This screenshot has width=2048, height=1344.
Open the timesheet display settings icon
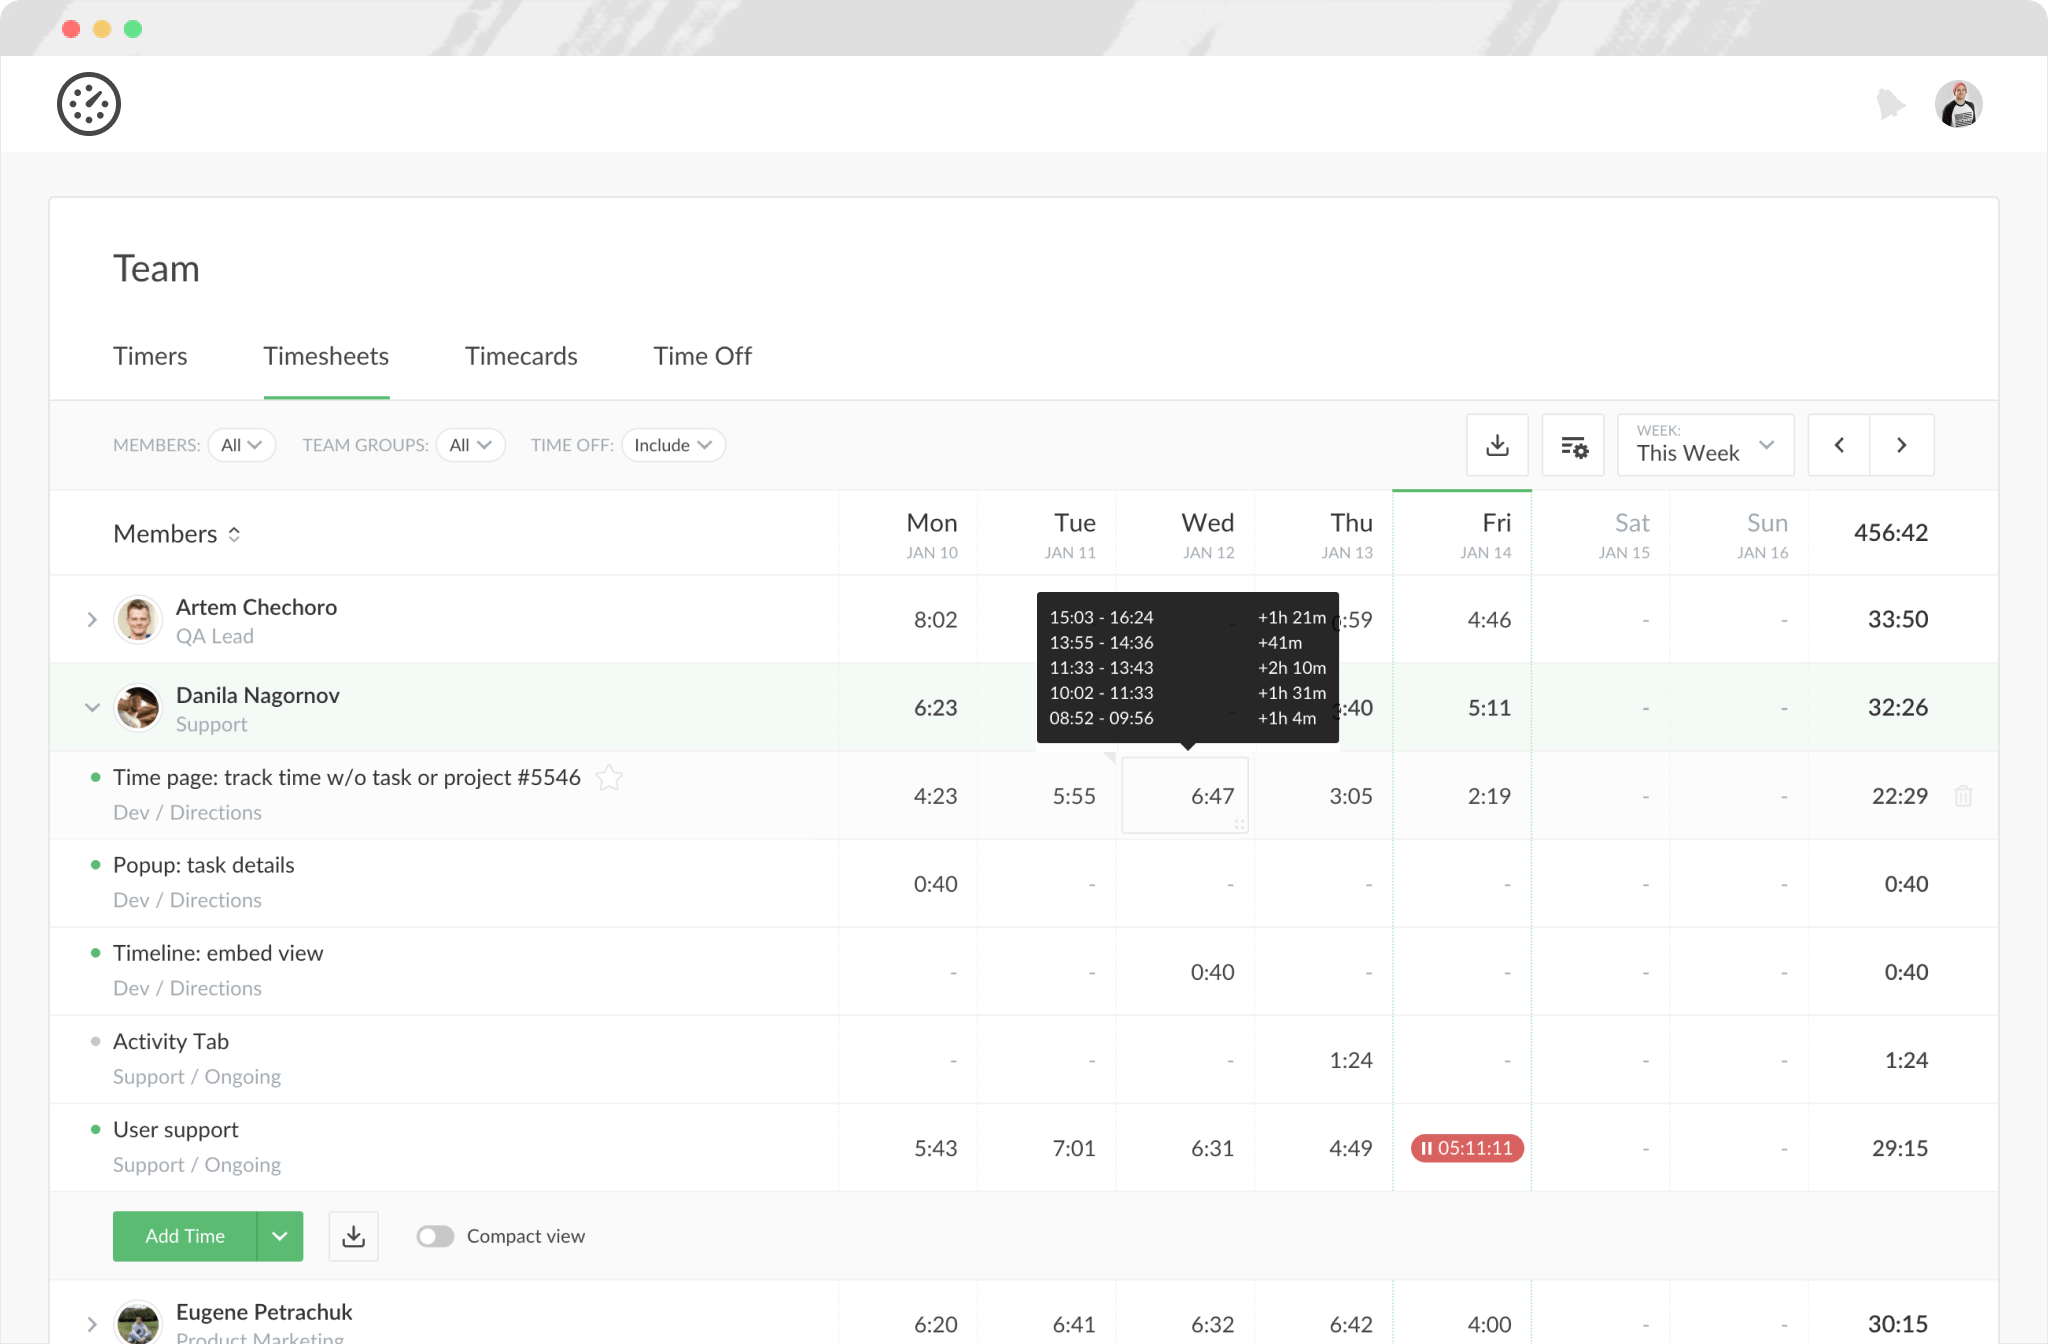click(x=1573, y=445)
